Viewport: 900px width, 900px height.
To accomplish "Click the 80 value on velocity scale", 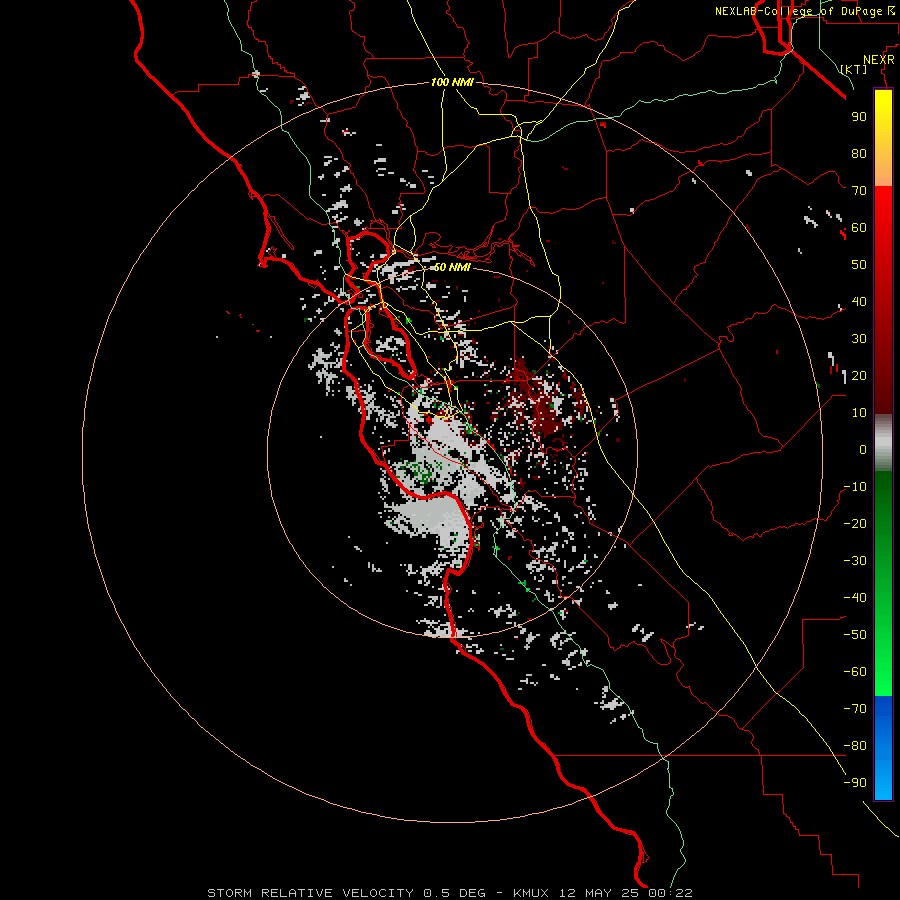I will tap(859, 154).
